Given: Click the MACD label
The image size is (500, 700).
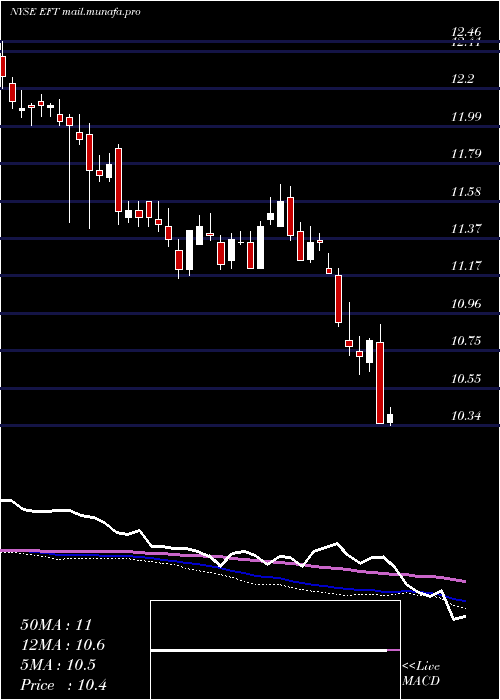Looking at the screenshot, I should 420,682.
